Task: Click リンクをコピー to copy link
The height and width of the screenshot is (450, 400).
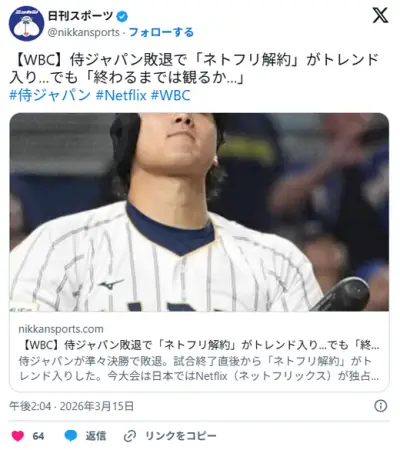Action: [x=180, y=436]
